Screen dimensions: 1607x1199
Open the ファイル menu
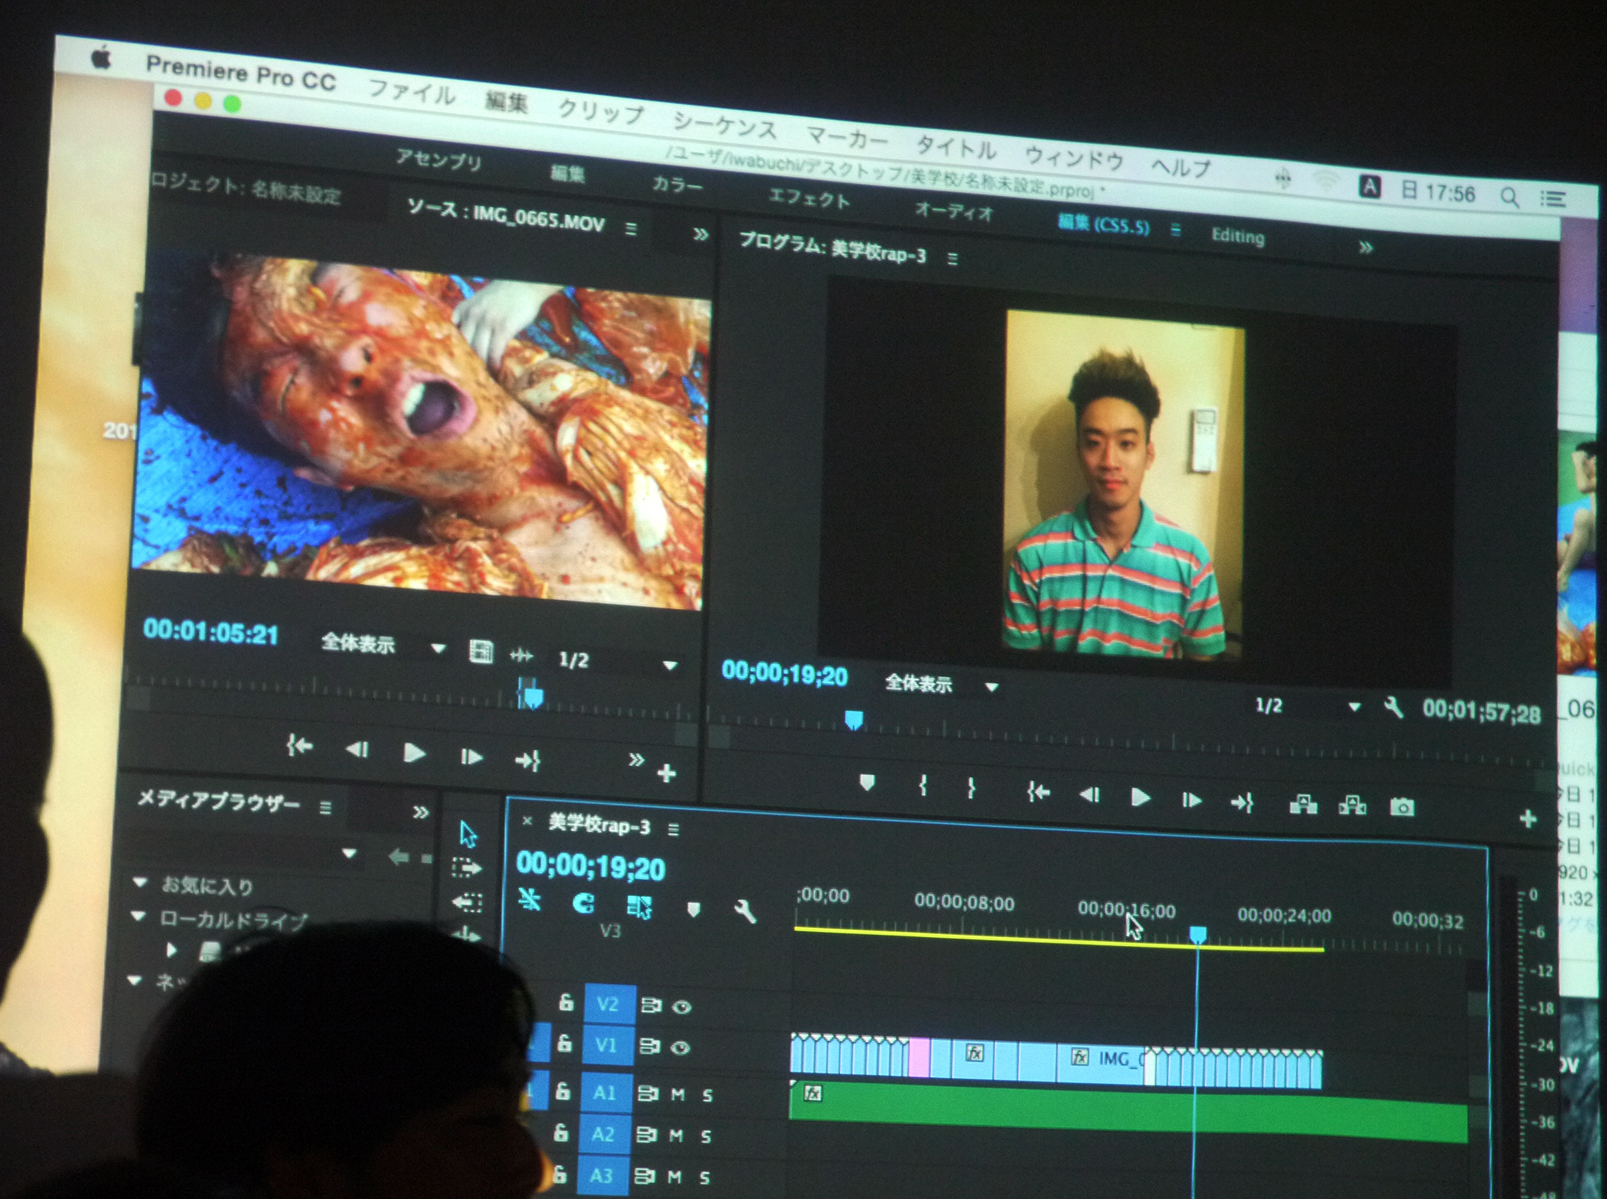[411, 93]
